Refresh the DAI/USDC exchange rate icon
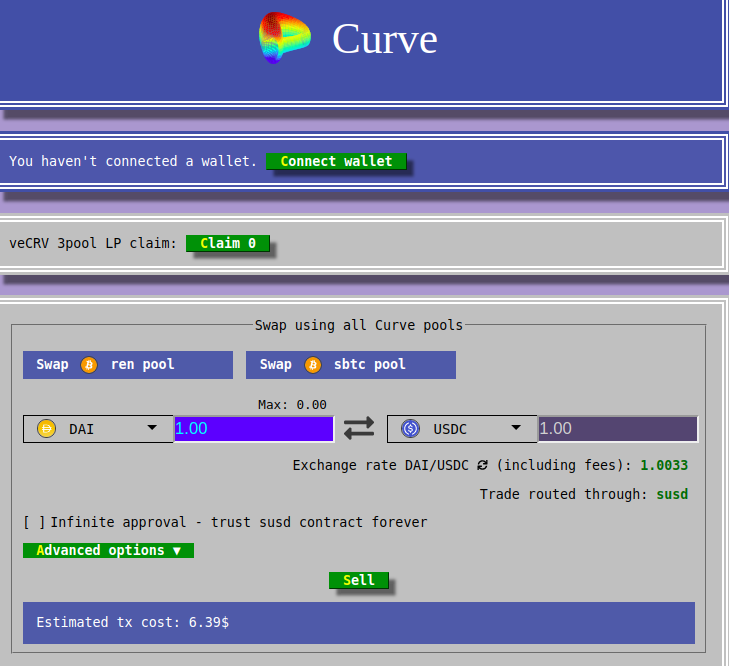The height and width of the screenshot is (666, 729). click(x=482, y=465)
